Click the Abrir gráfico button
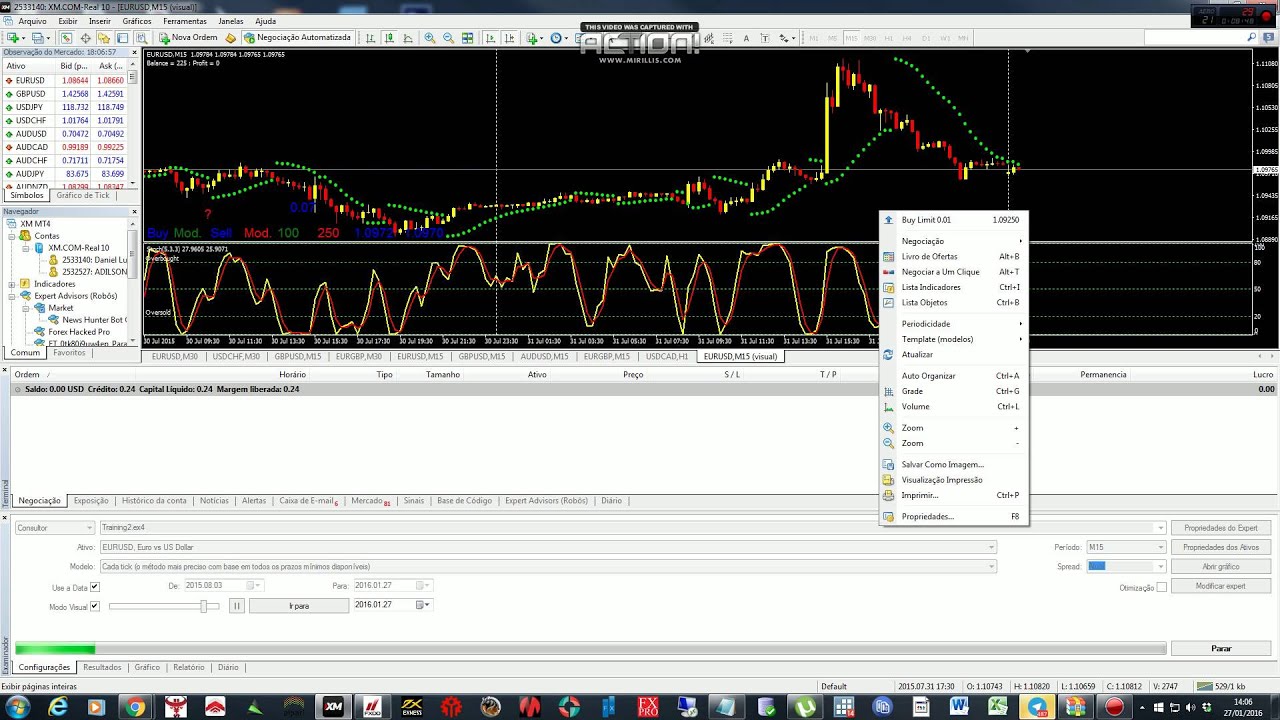This screenshot has width=1280, height=720. (1221, 566)
